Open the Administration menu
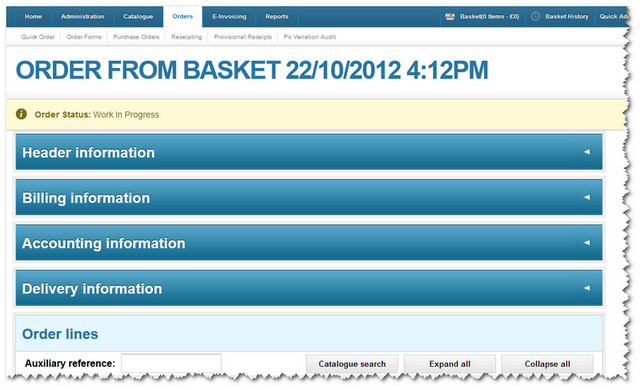The image size is (640, 390). (x=82, y=17)
